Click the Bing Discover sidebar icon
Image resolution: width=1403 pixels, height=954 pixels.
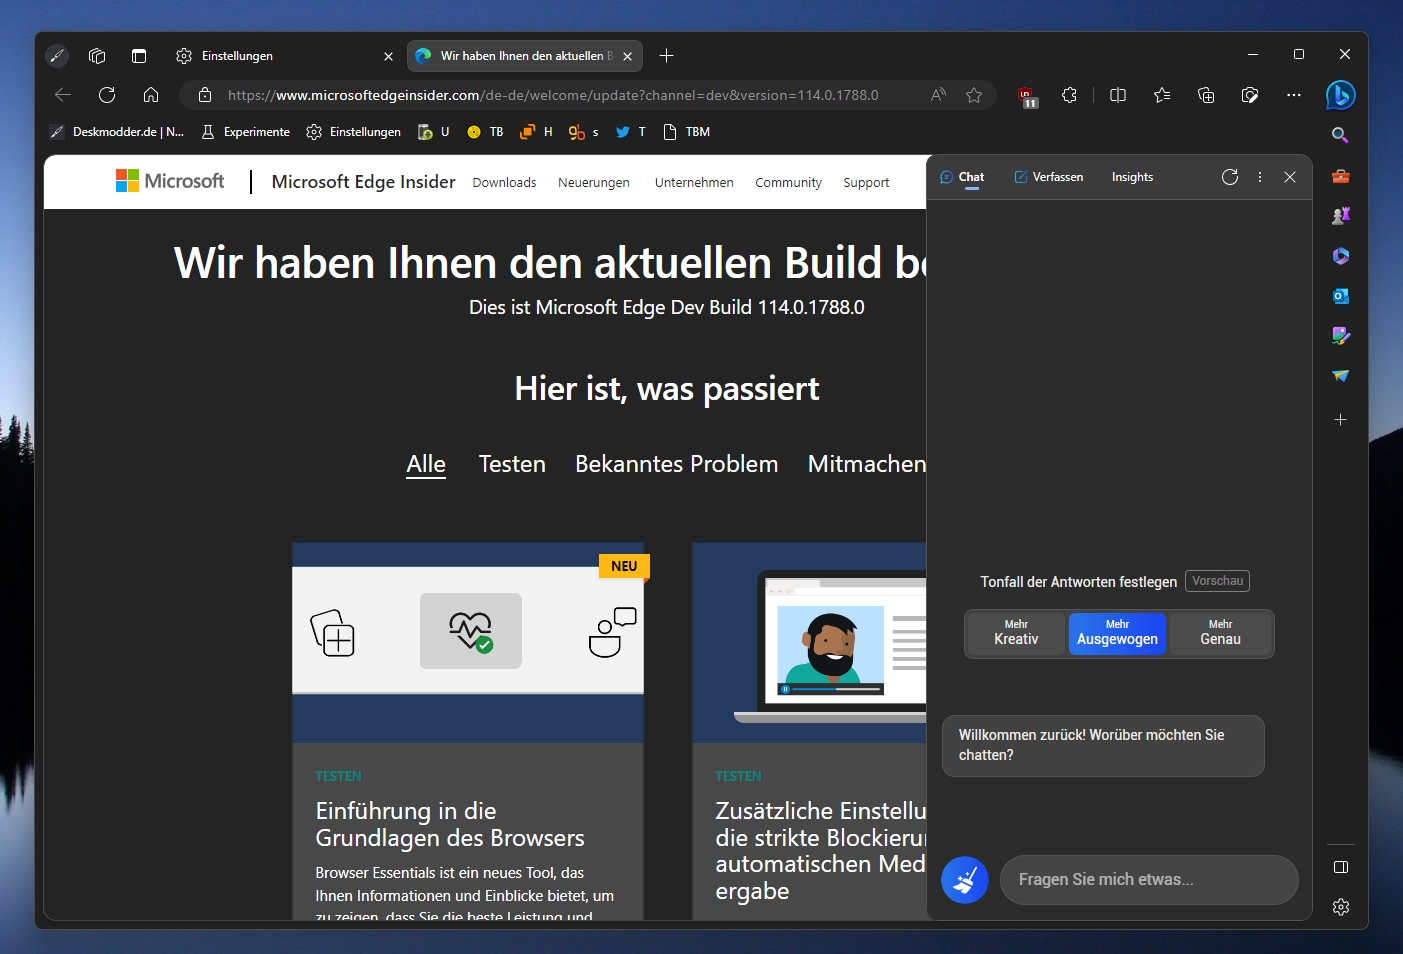[x=1340, y=95]
